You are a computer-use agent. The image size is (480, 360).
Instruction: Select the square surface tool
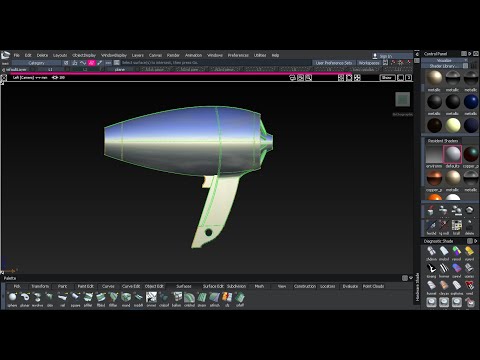pos(75,297)
